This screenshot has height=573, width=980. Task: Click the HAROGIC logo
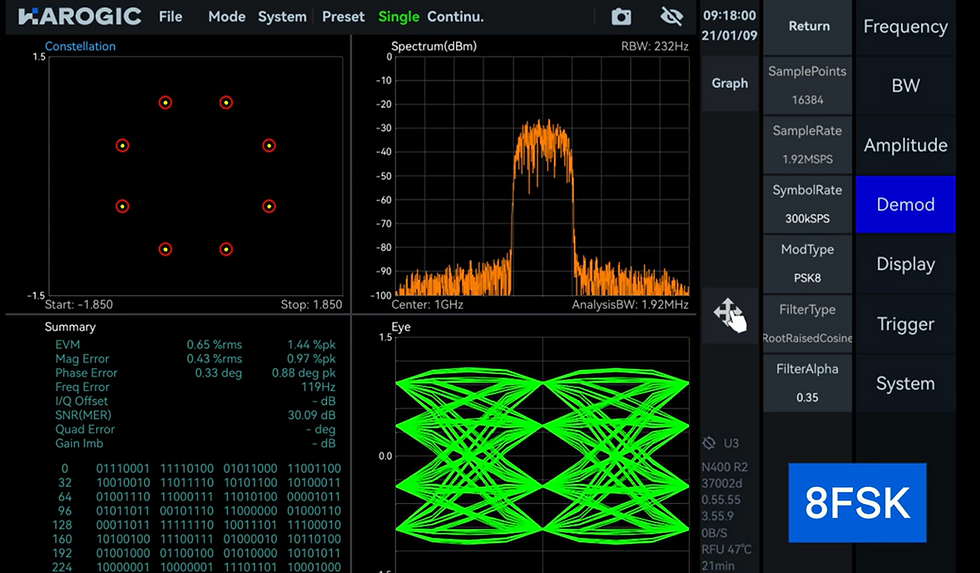[x=79, y=16]
